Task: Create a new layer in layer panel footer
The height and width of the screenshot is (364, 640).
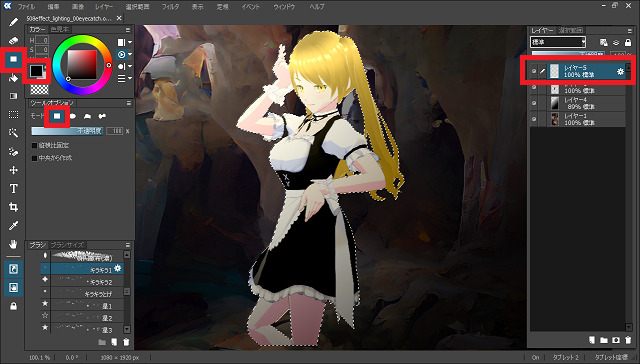Action: [591, 340]
